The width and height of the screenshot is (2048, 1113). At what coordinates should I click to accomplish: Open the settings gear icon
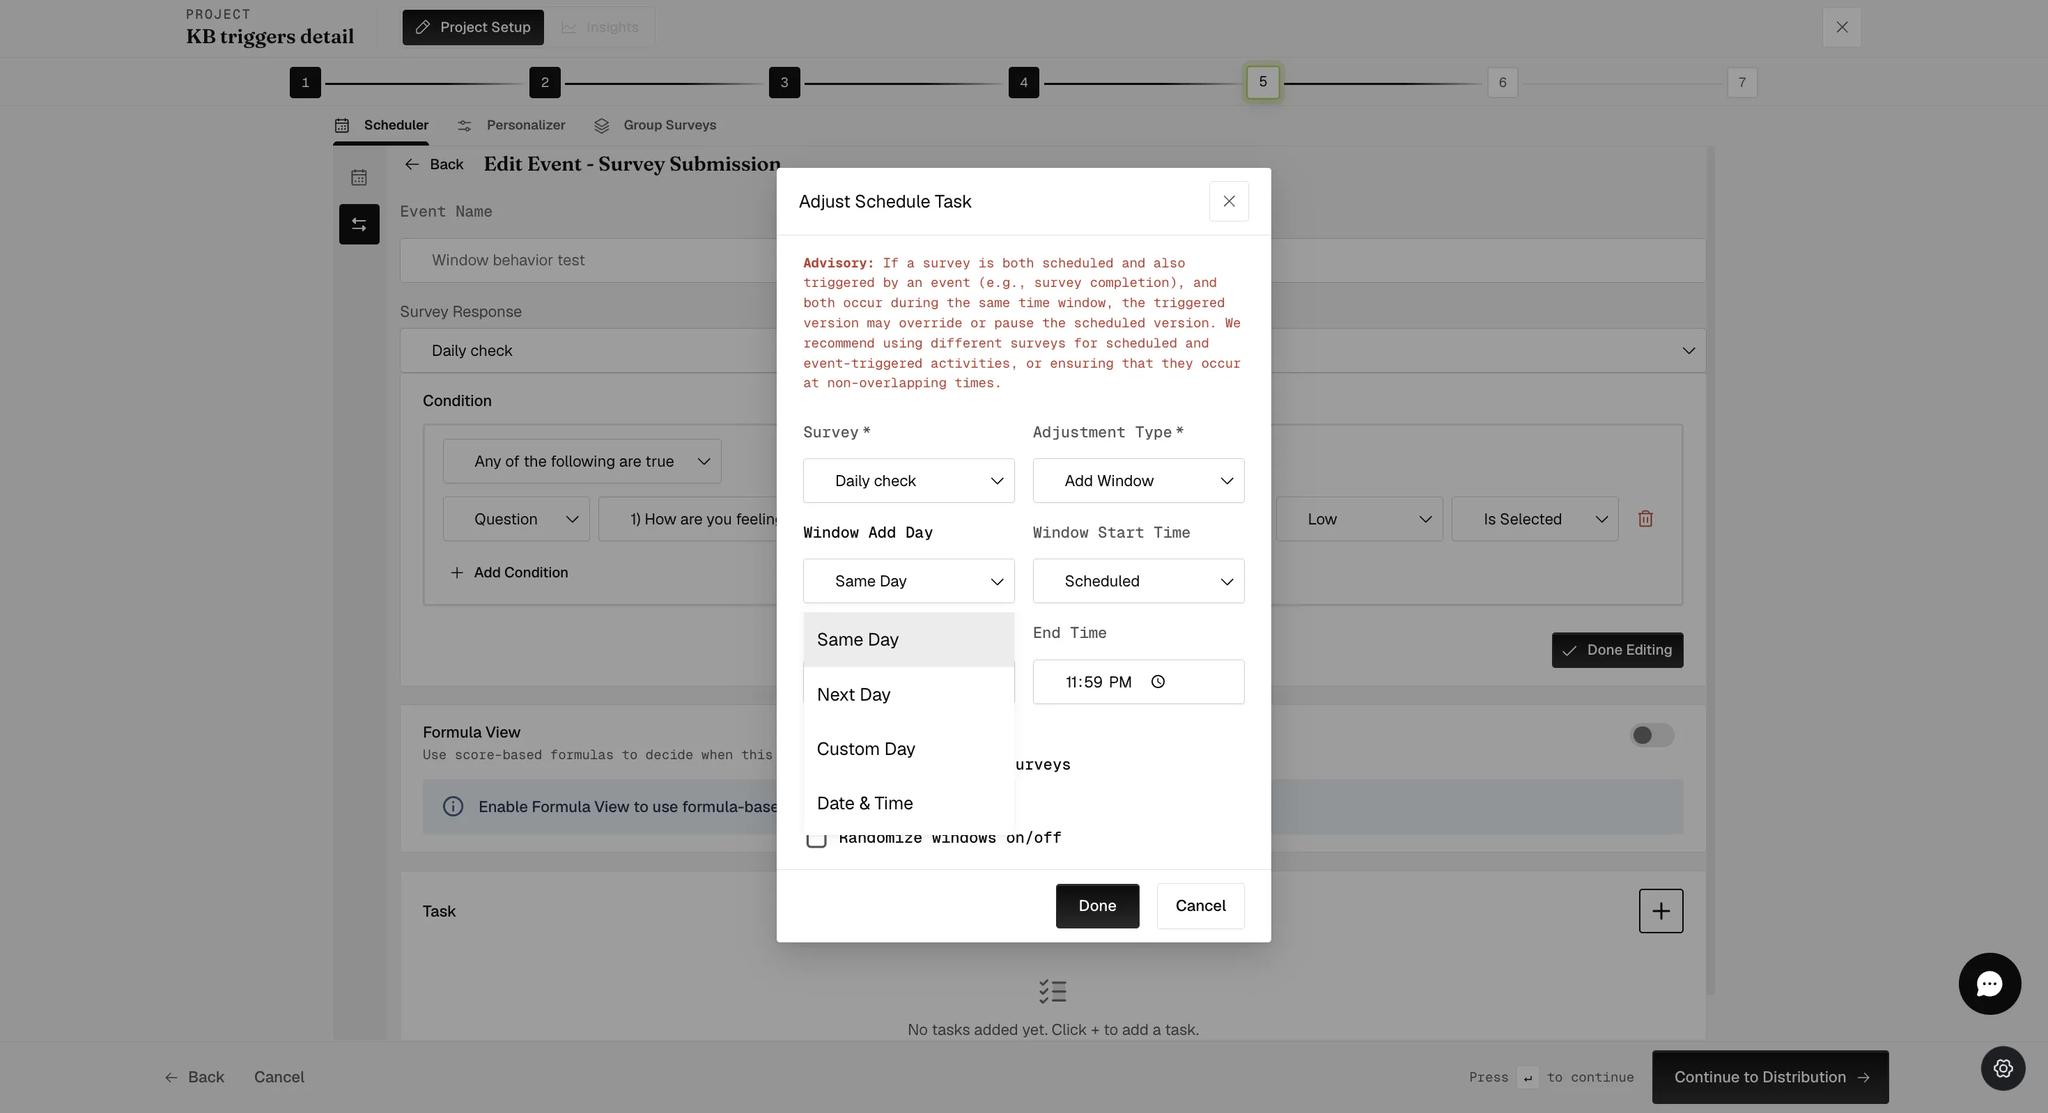click(x=2003, y=1068)
